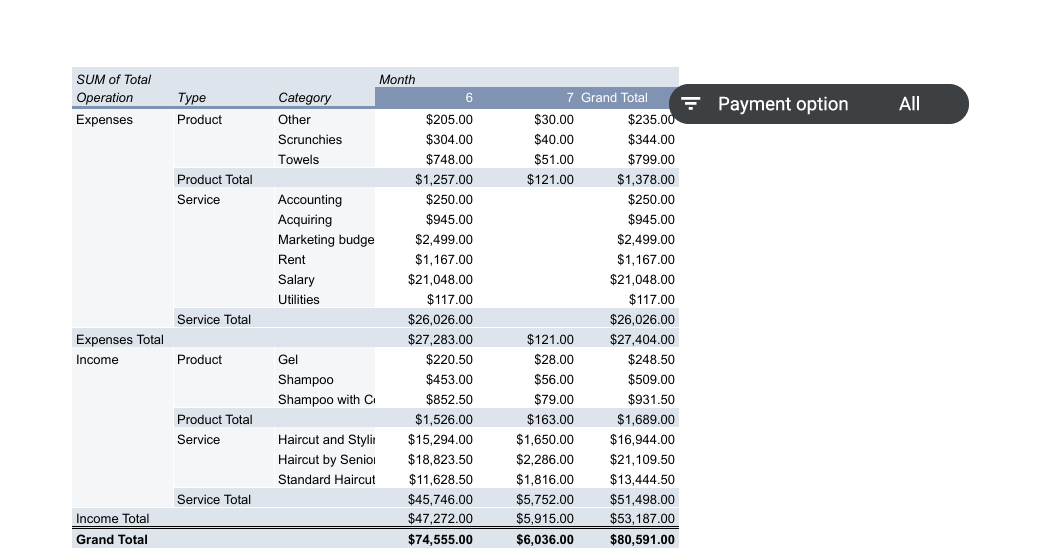This screenshot has height=557, width=1052.
Task: Click the 'Month' header cell
Action: pos(397,79)
